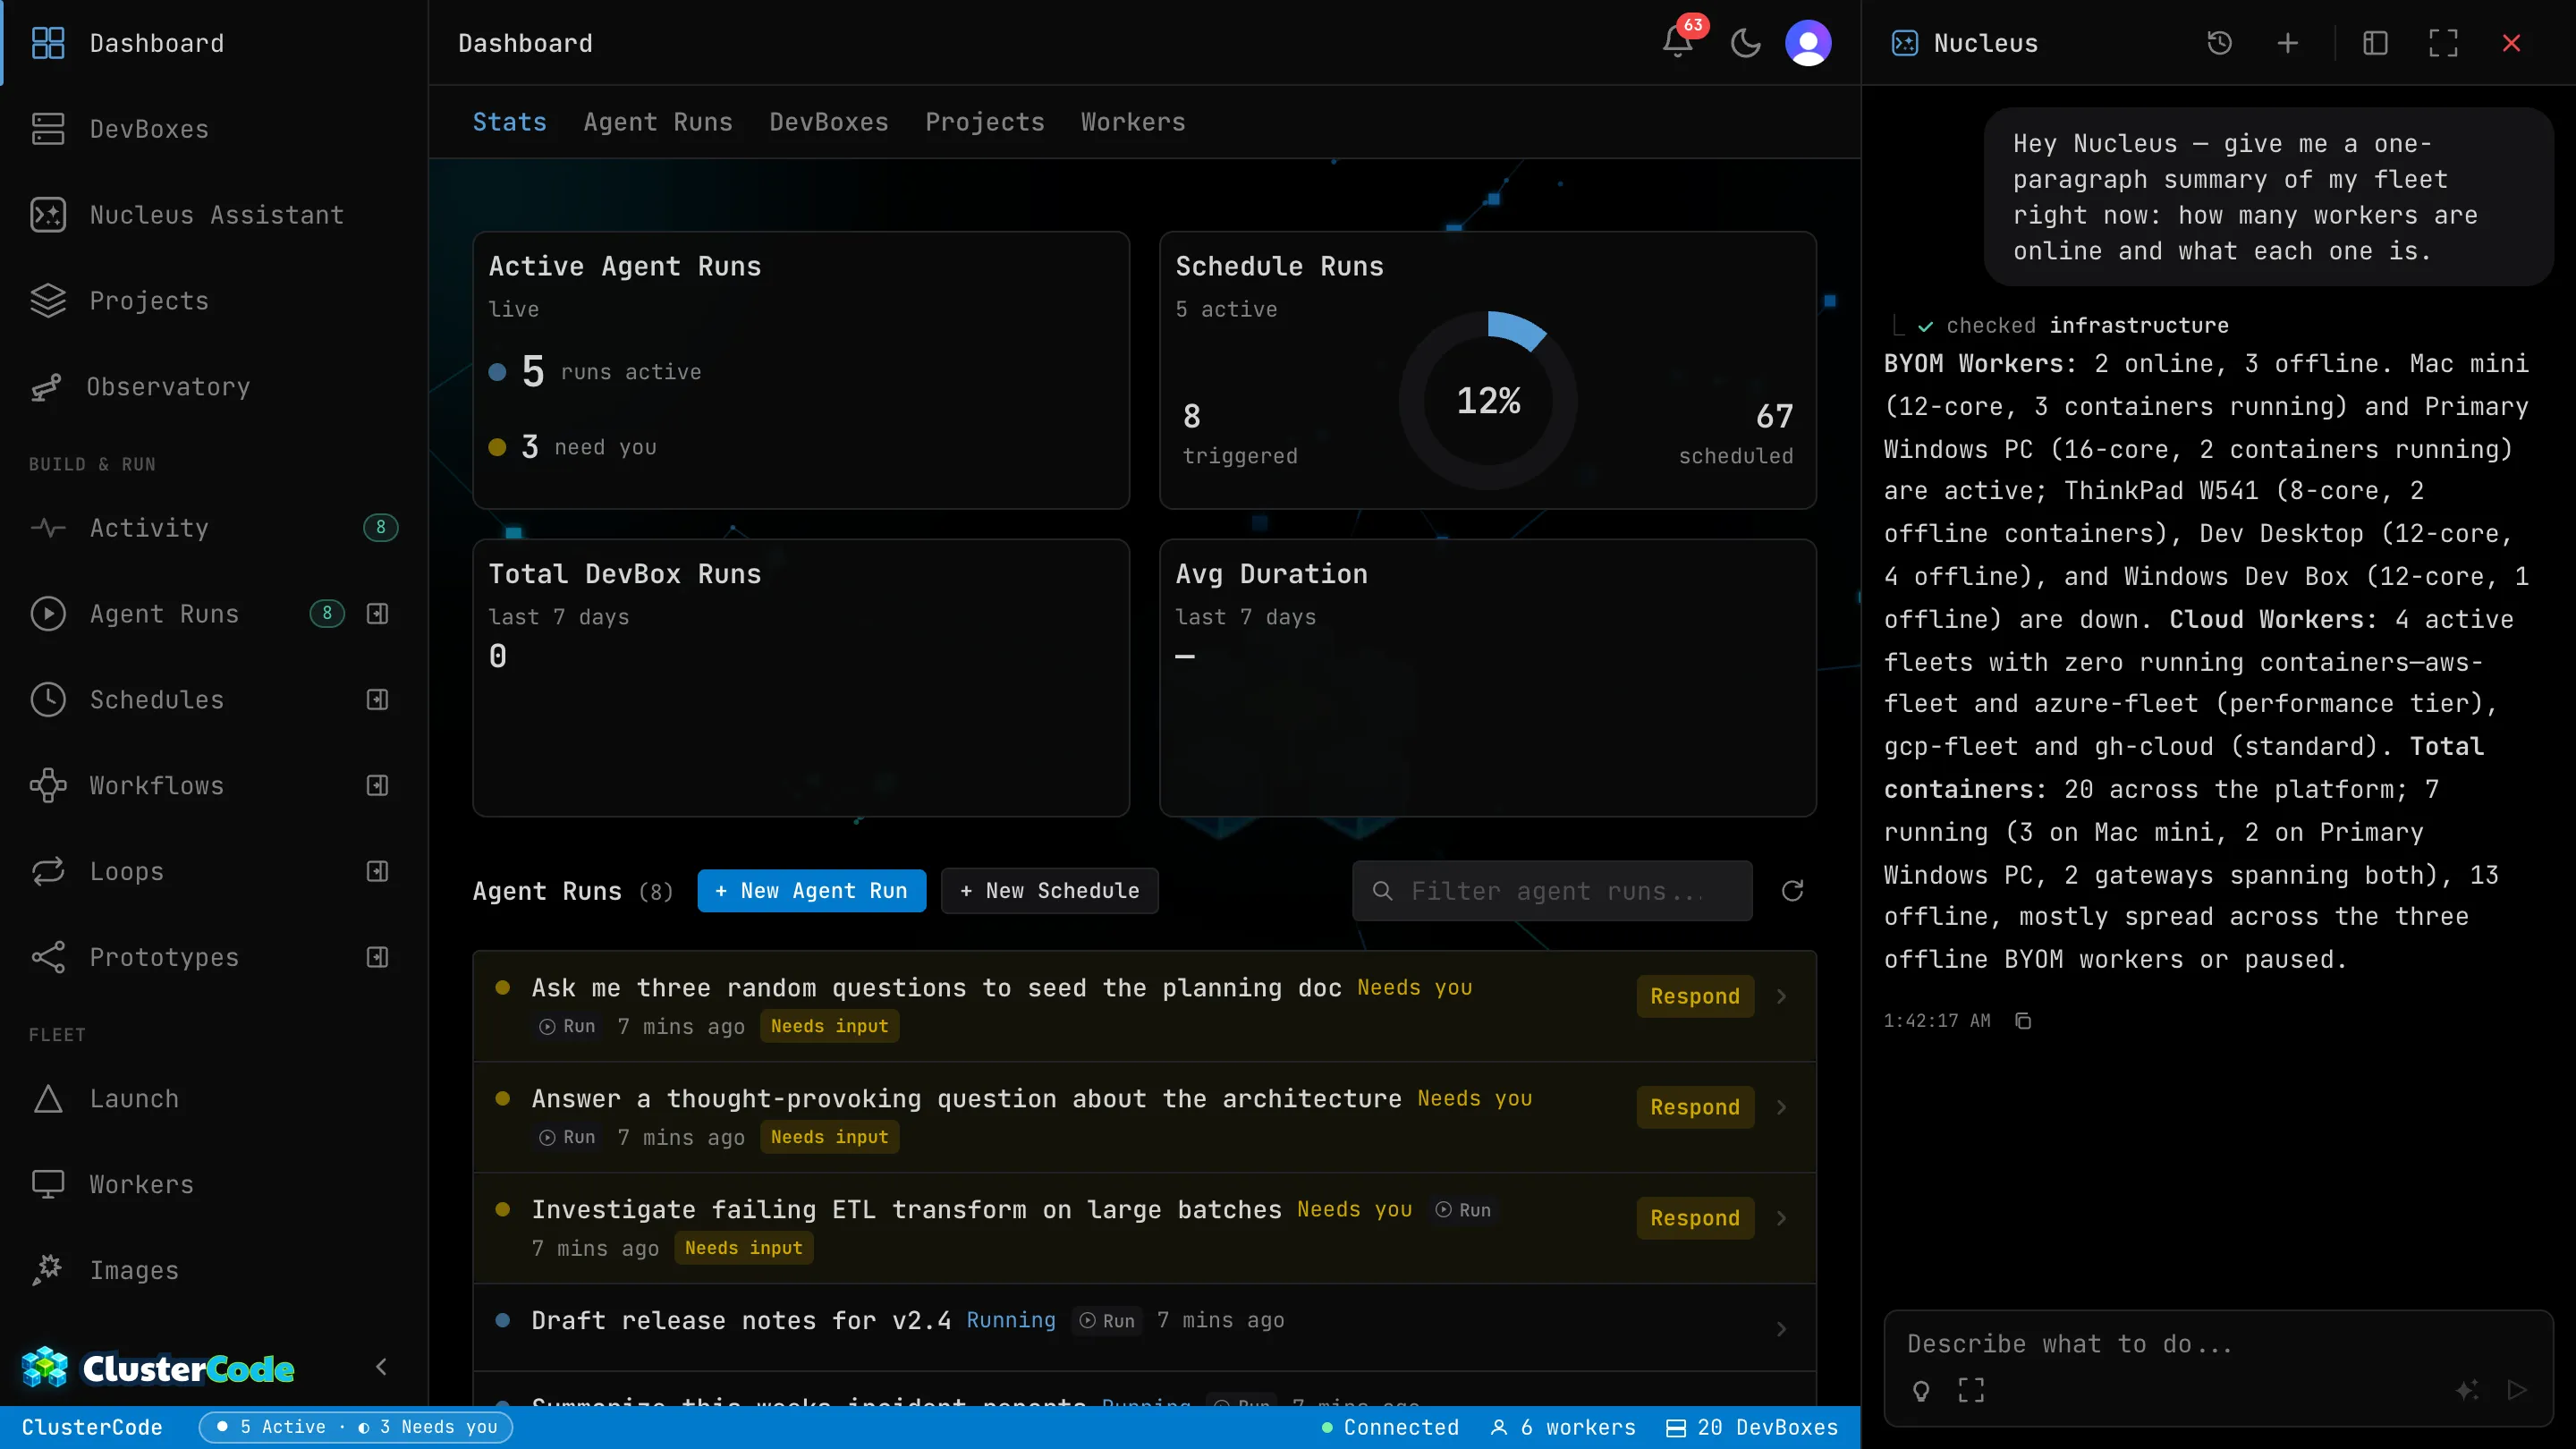Open Workflows in sidebar
This screenshot has height=1449, width=2576.
click(157, 786)
